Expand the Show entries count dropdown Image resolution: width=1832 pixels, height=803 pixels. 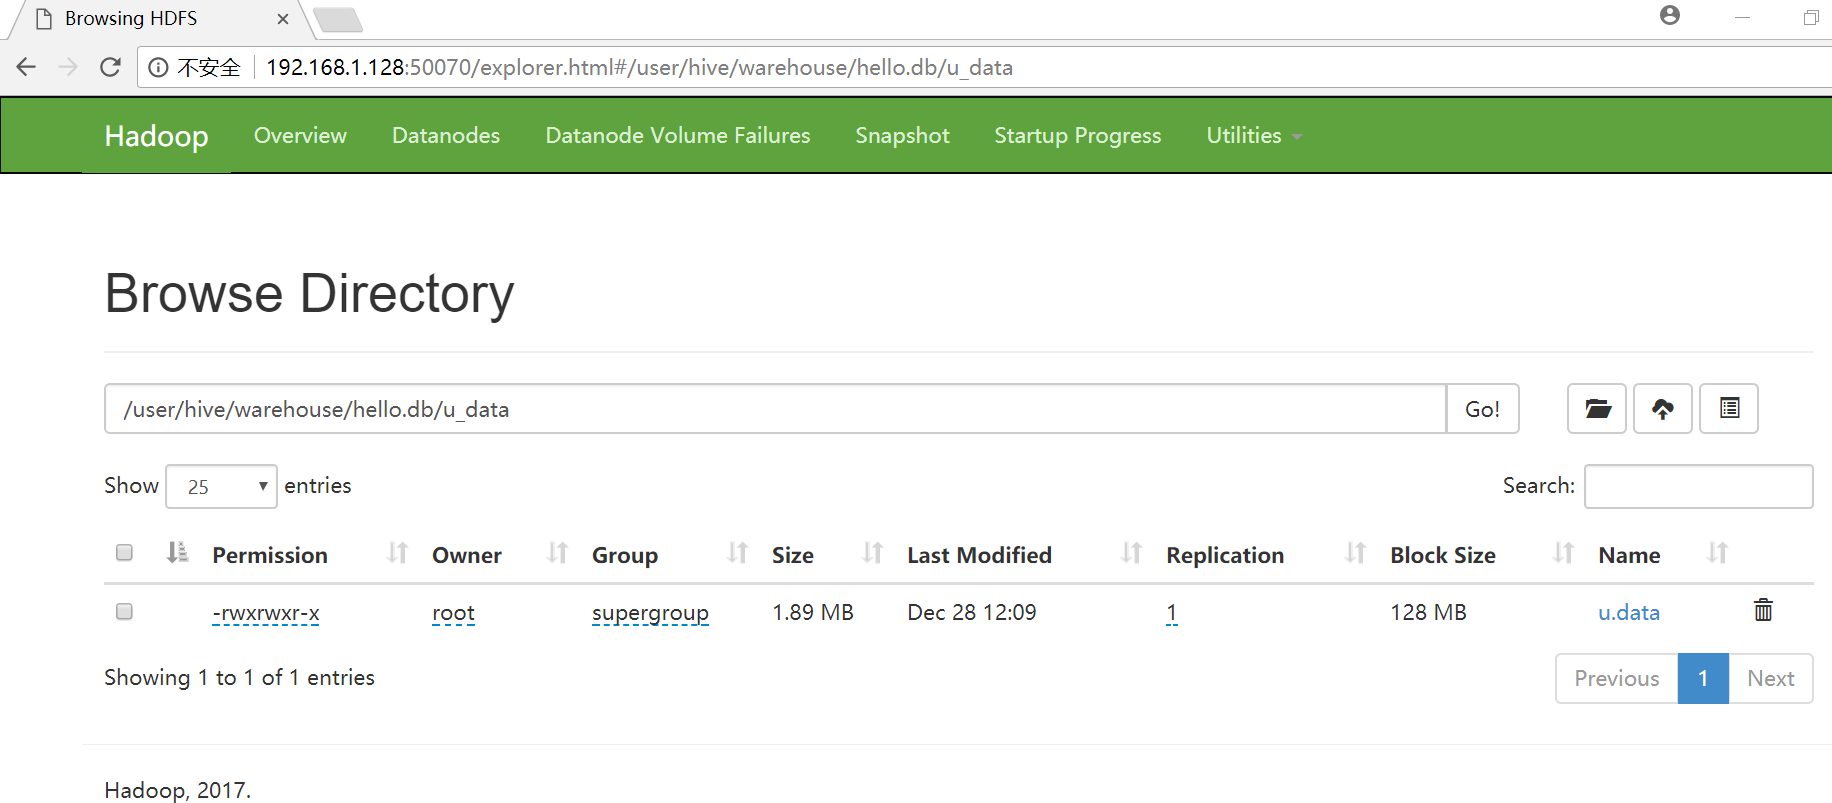pyautogui.click(x=221, y=487)
